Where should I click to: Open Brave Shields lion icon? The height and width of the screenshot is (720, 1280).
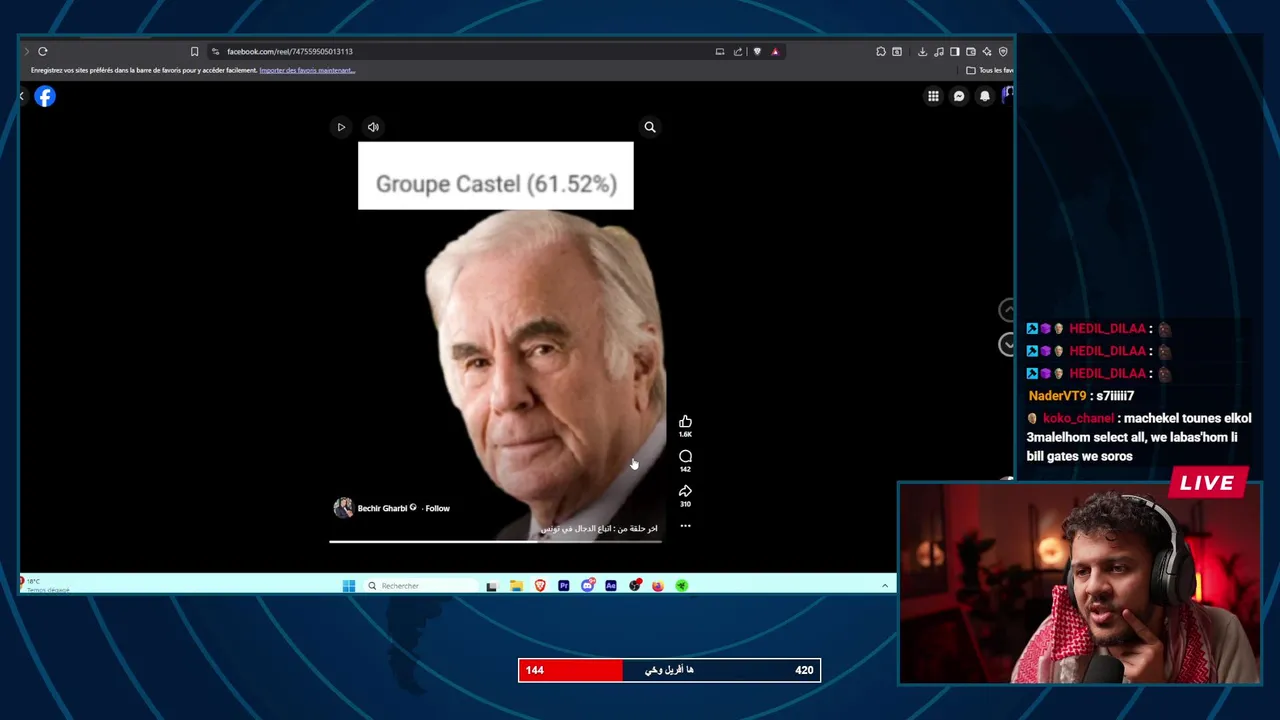[x=757, y=51]
